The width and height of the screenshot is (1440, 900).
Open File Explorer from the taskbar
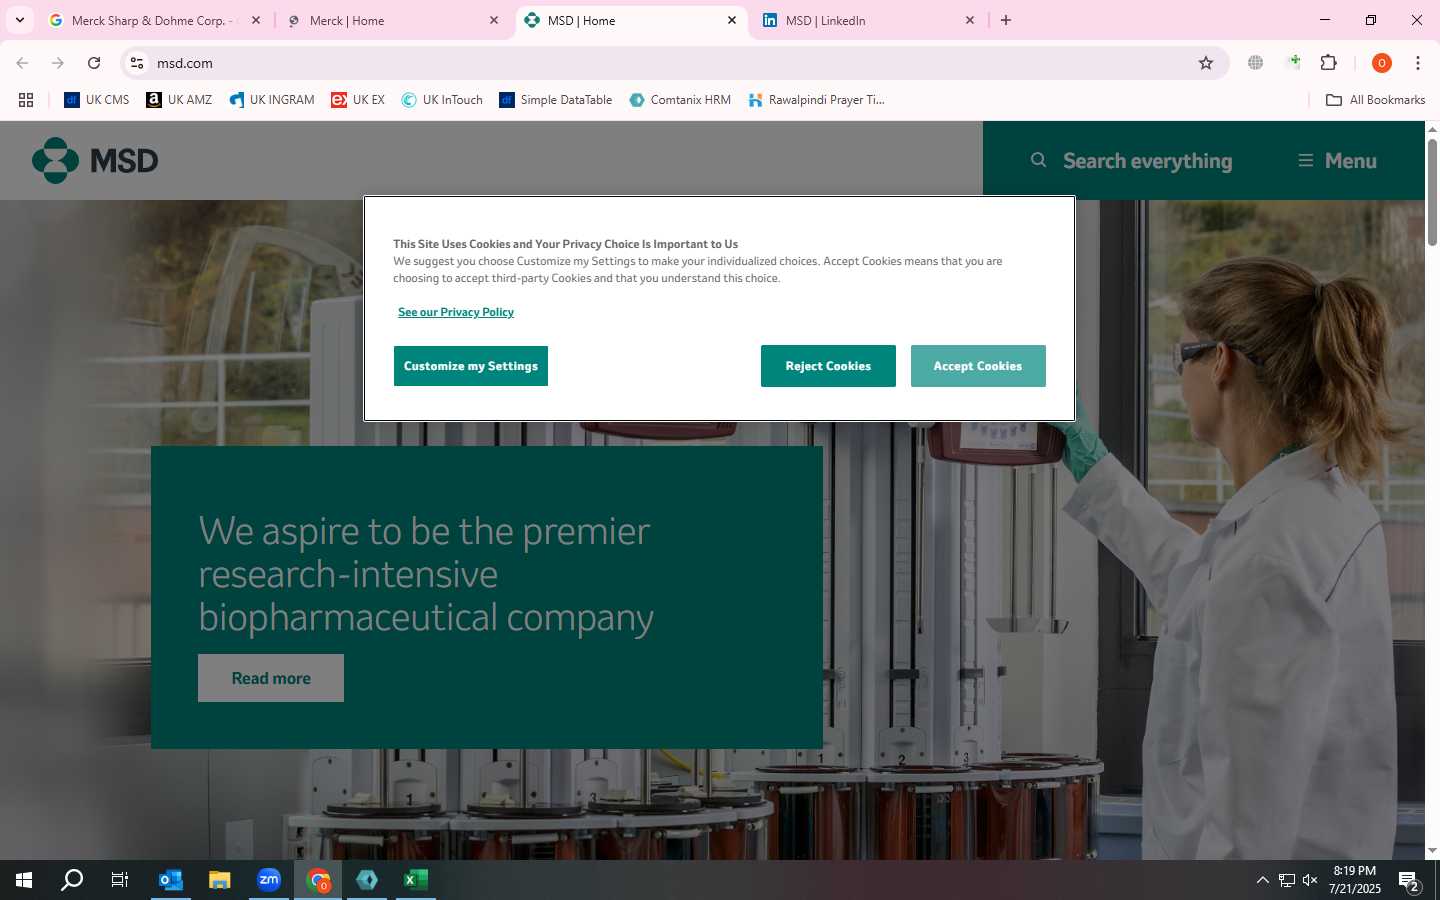[x=220, y=880]
